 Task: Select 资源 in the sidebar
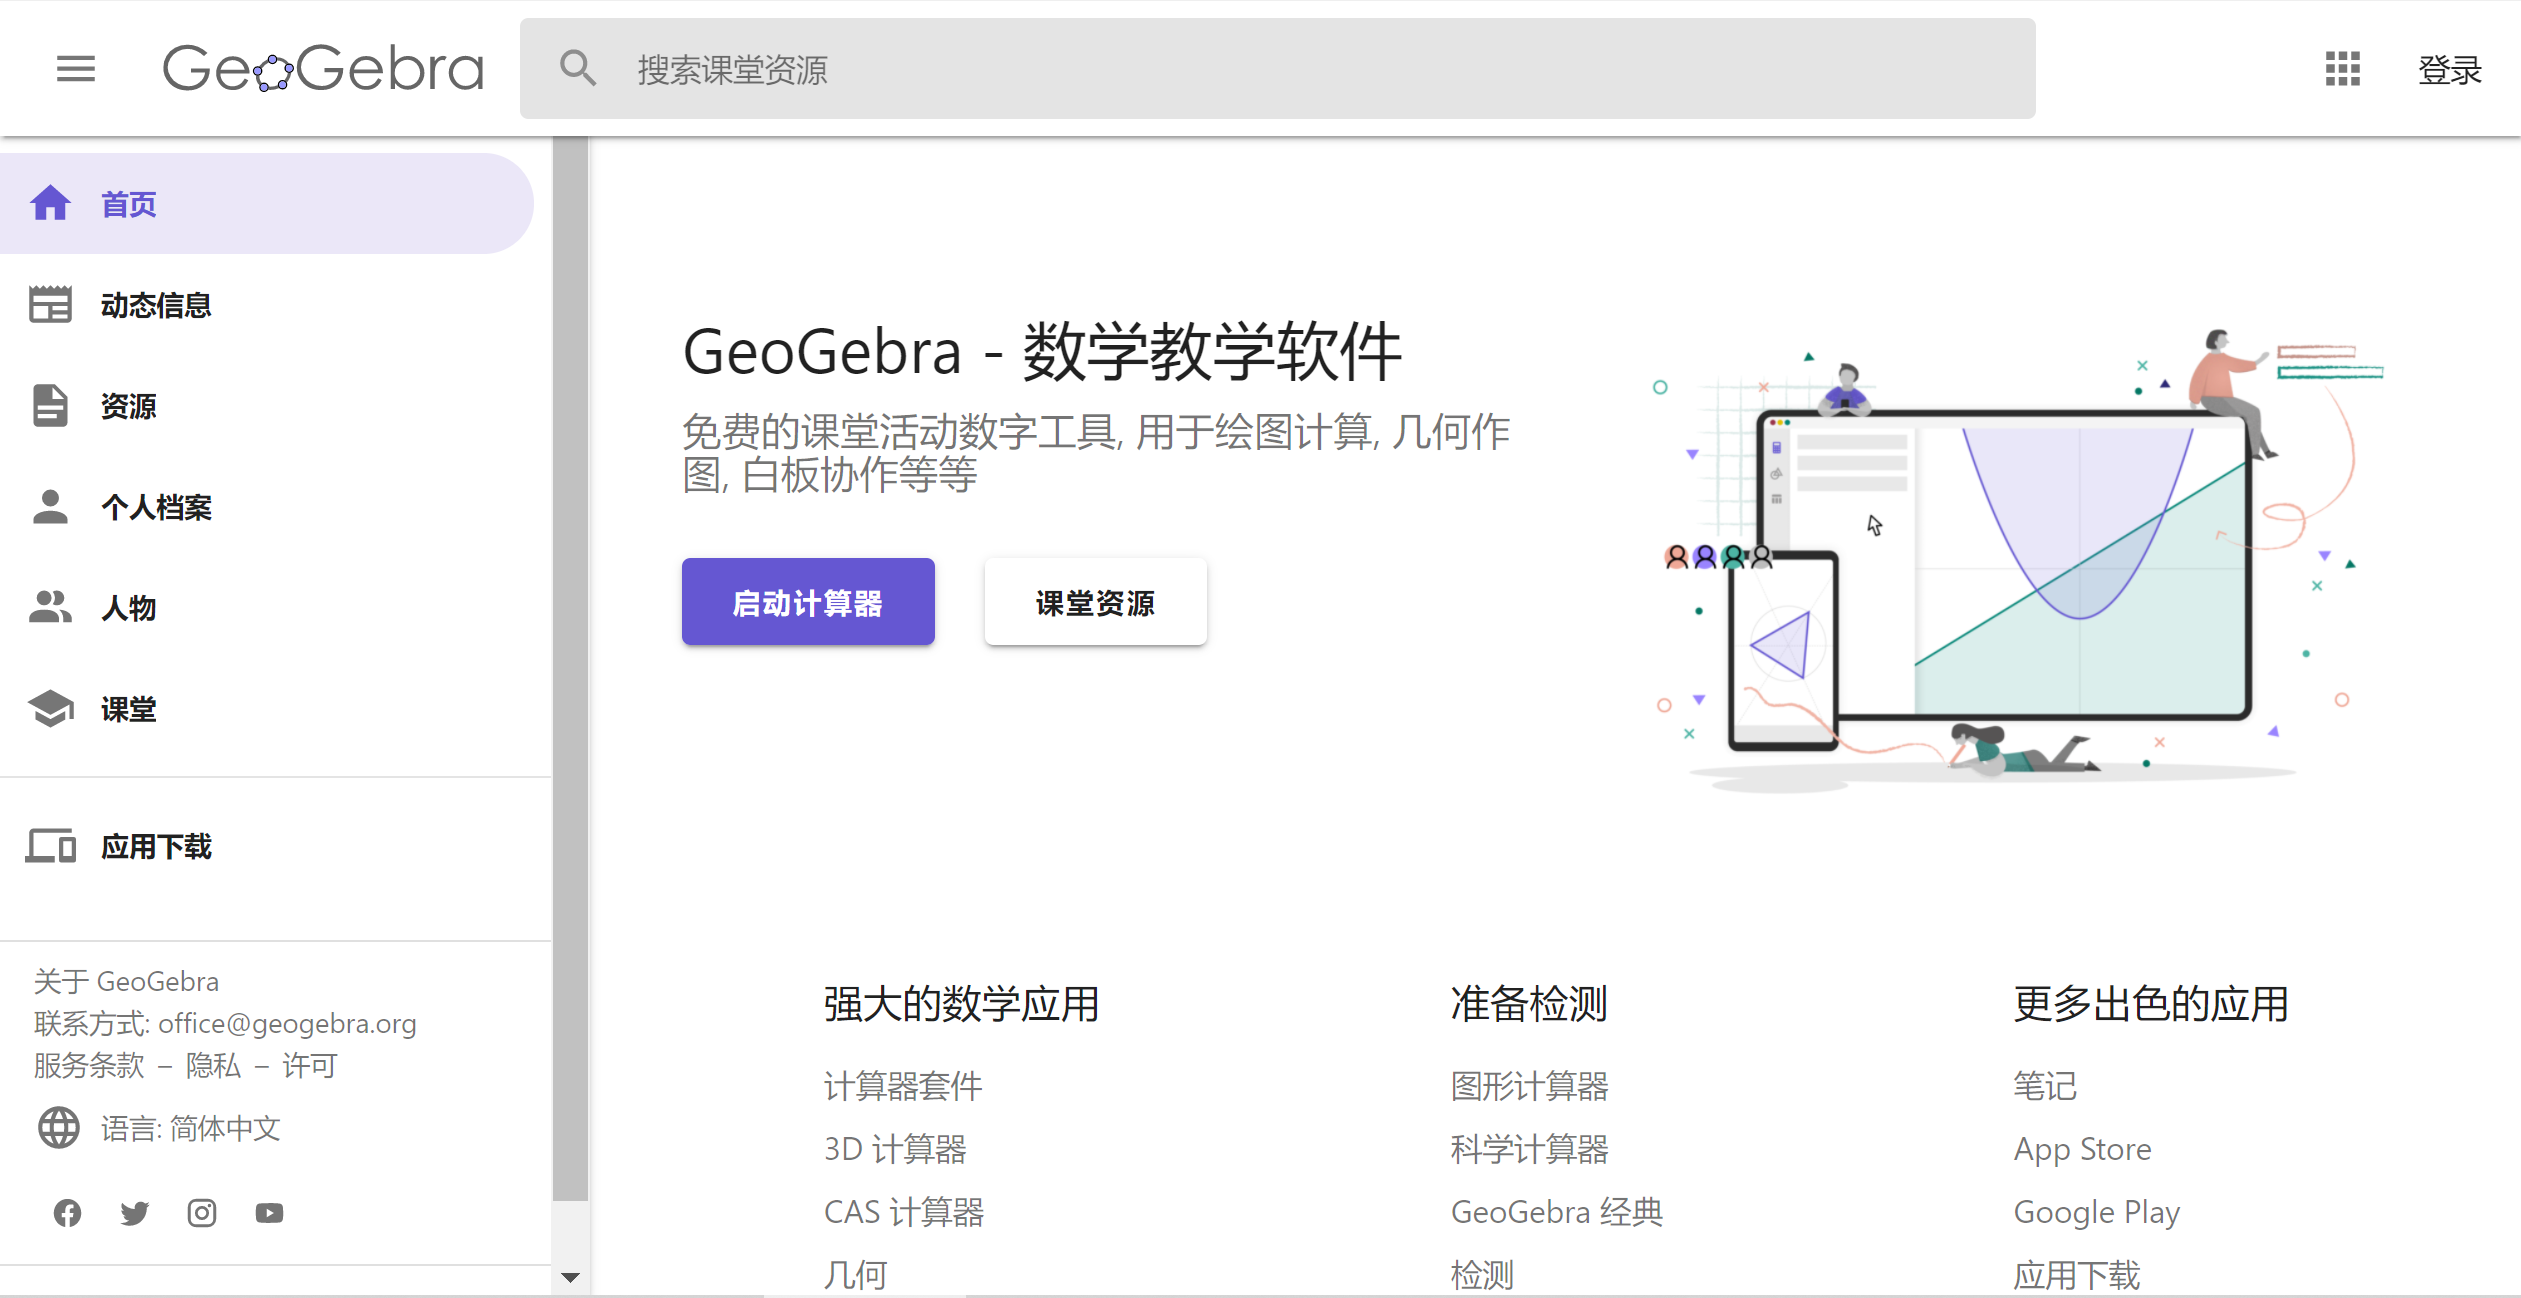128,406
